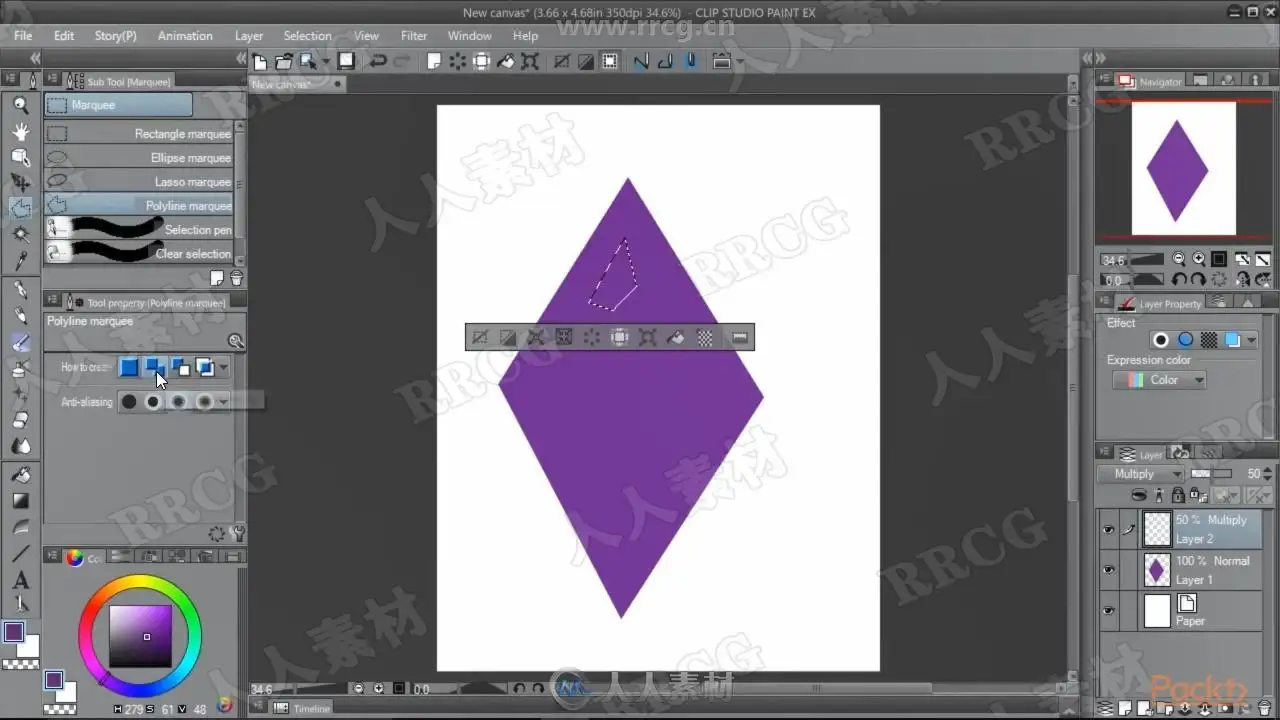Open the Animation menu
Image resolution: width=1280 pixels, height=720 pixels.
[185, 36]
